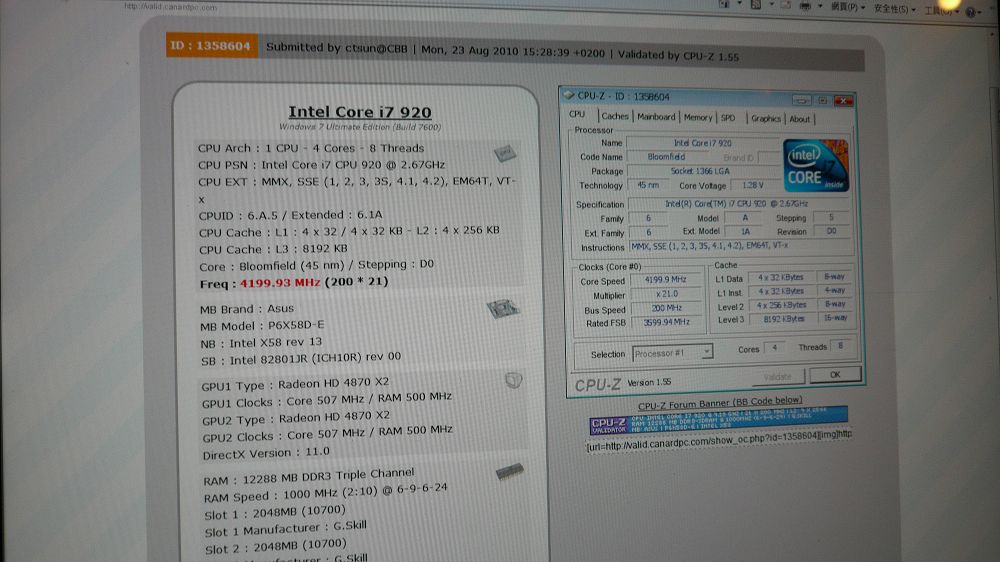Click the OK button in CPU-Z
The height and width of the screenshot is (562, 1000).
click(835, 374)
